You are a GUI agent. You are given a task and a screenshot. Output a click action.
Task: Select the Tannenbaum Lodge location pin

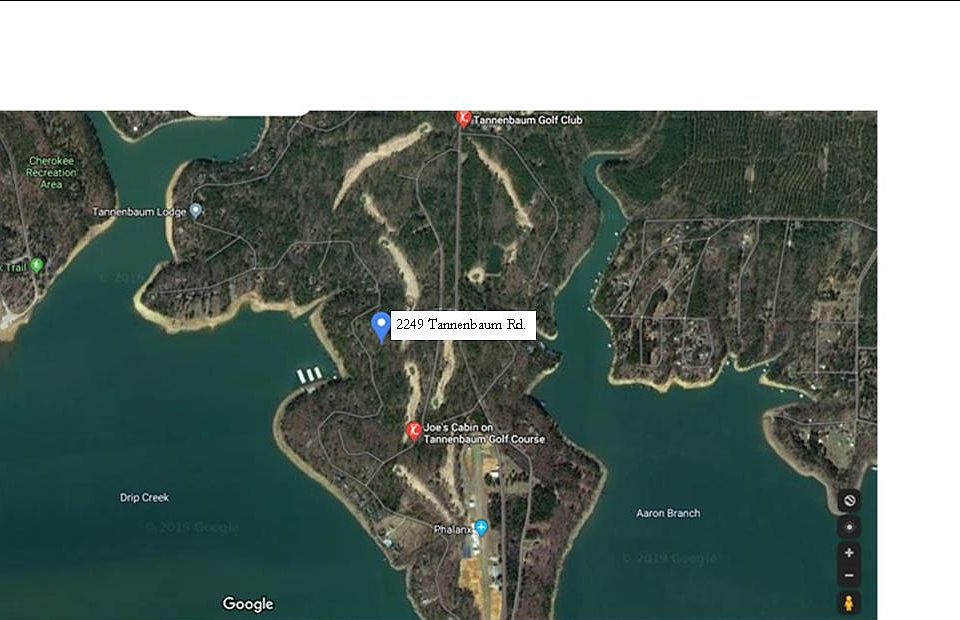195,211
